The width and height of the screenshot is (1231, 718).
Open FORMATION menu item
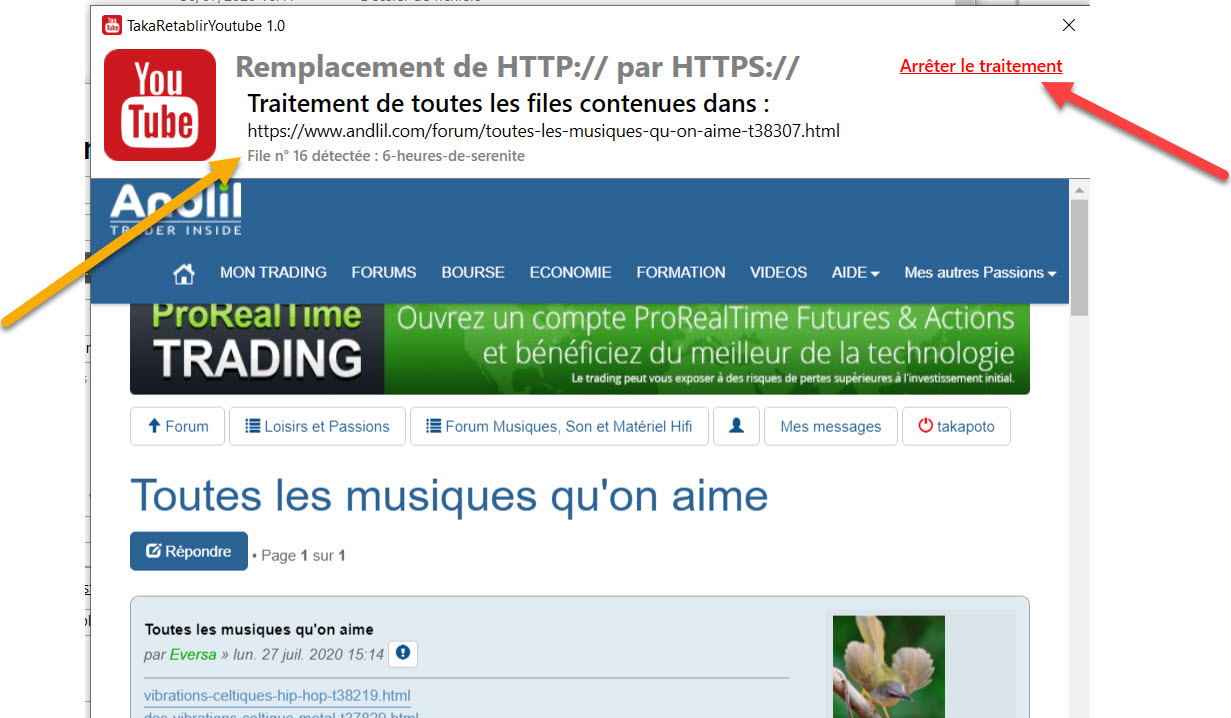pyautogui.click(x=681, y=273)
